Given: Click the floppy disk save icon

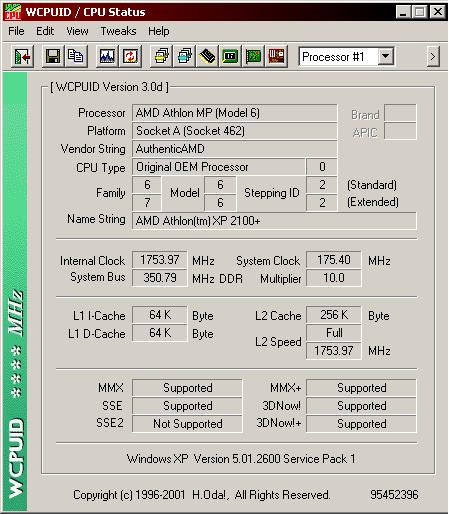Looking at the screenshot, I should click(x=53, y=57).
